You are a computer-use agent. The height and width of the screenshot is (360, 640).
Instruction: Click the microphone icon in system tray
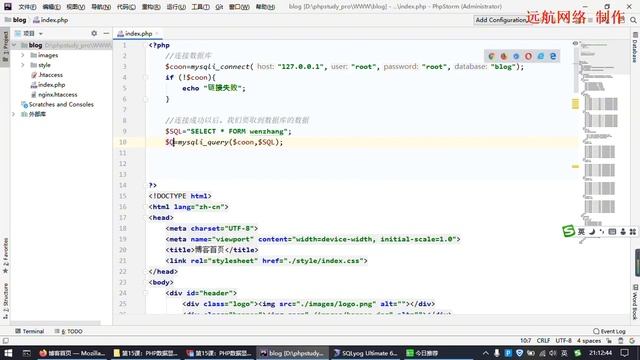point(496,353)
